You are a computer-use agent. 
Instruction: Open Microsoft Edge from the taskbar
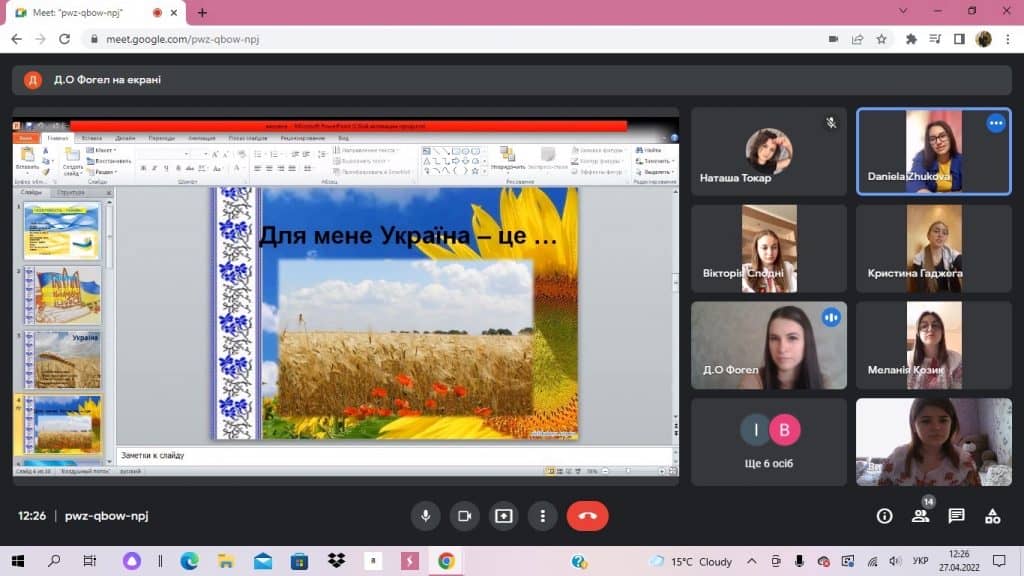[189, 561]
